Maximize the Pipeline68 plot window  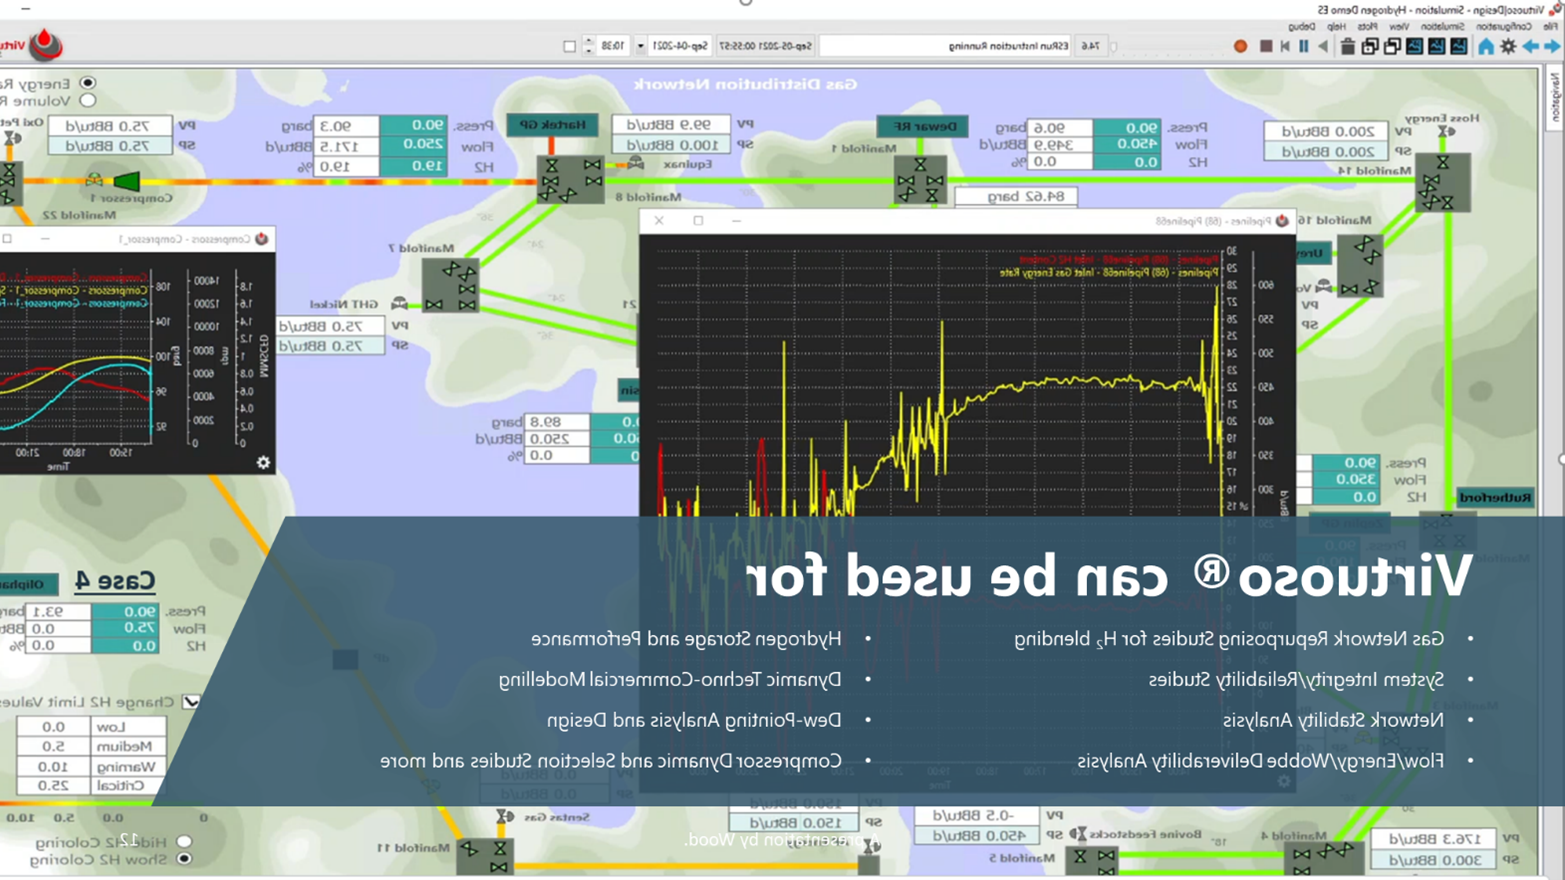698,220
